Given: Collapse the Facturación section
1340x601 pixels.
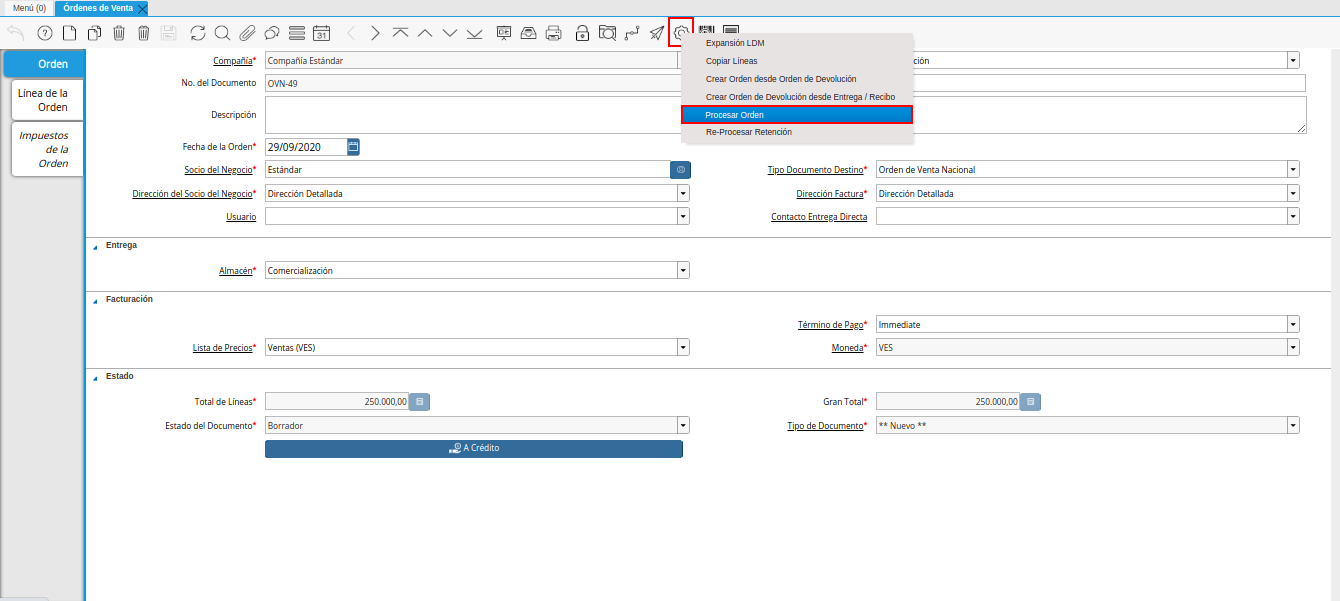Looking at the screenshot, I should (x=96, y=300).
